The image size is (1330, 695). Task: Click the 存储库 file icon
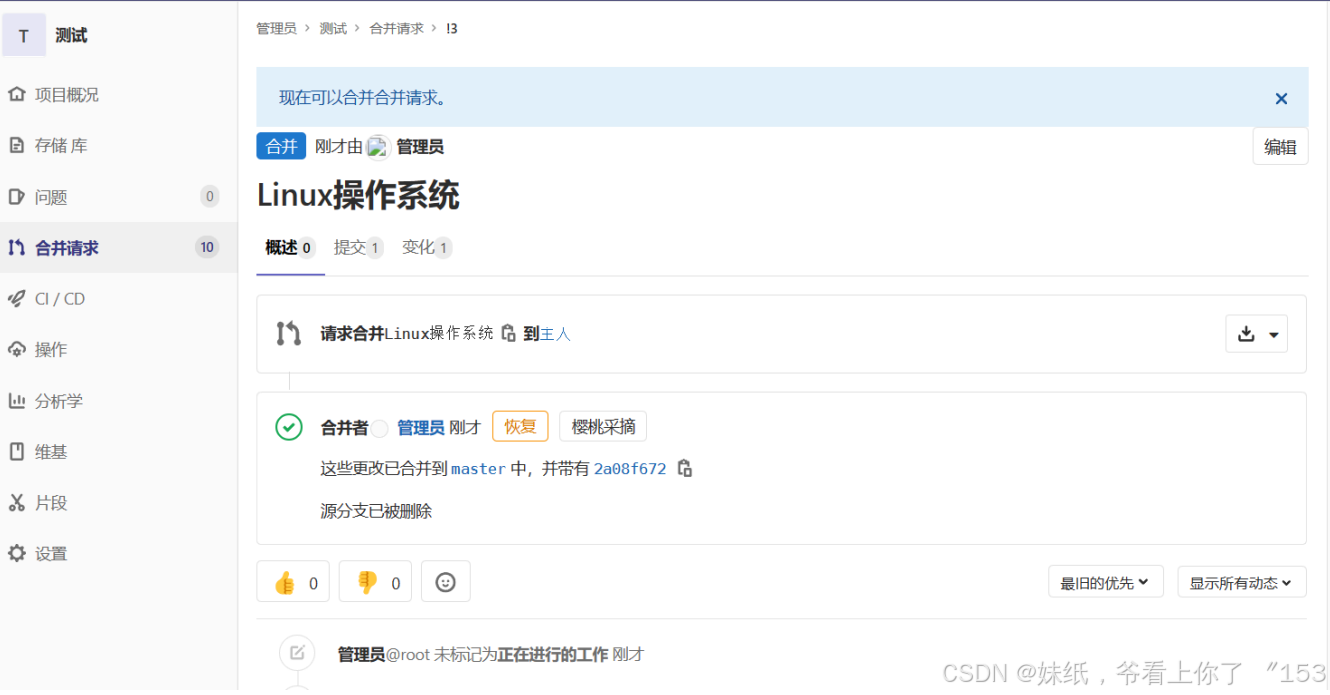(16, 145)
